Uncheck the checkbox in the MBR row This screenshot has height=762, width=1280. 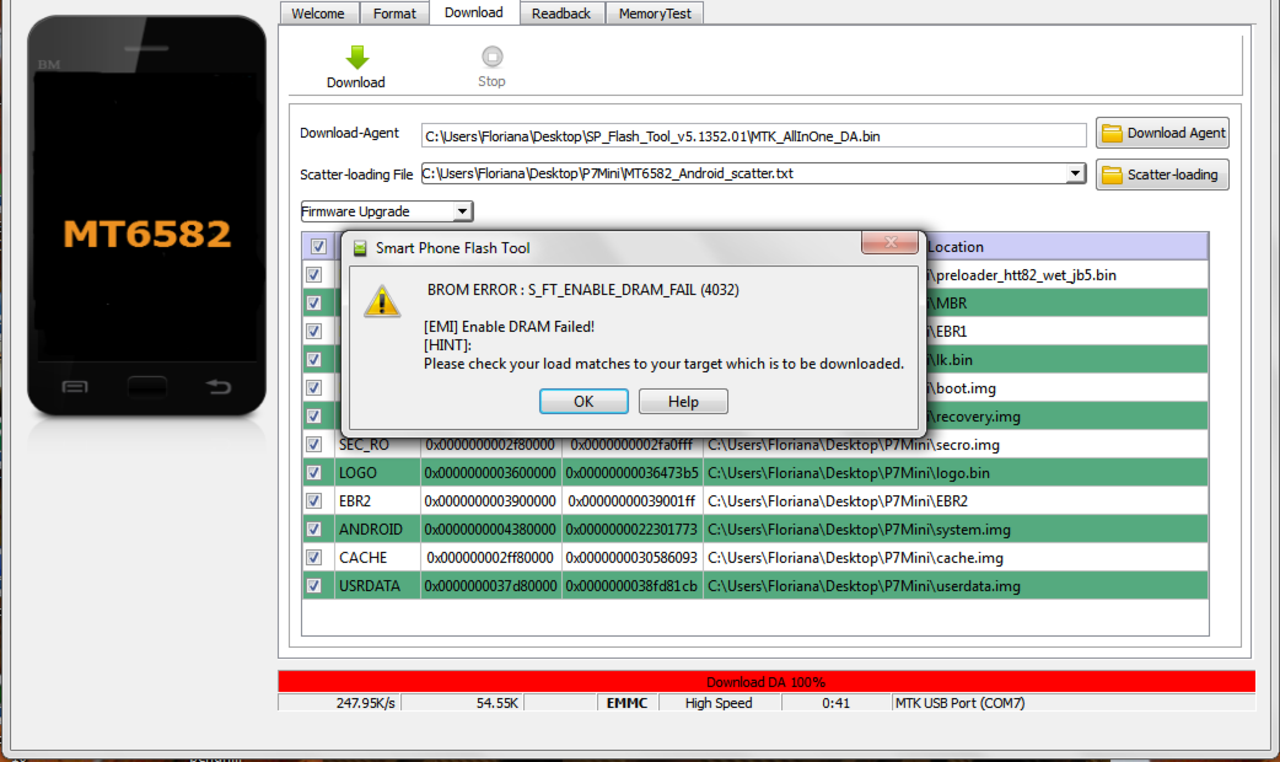click(314, 302)
